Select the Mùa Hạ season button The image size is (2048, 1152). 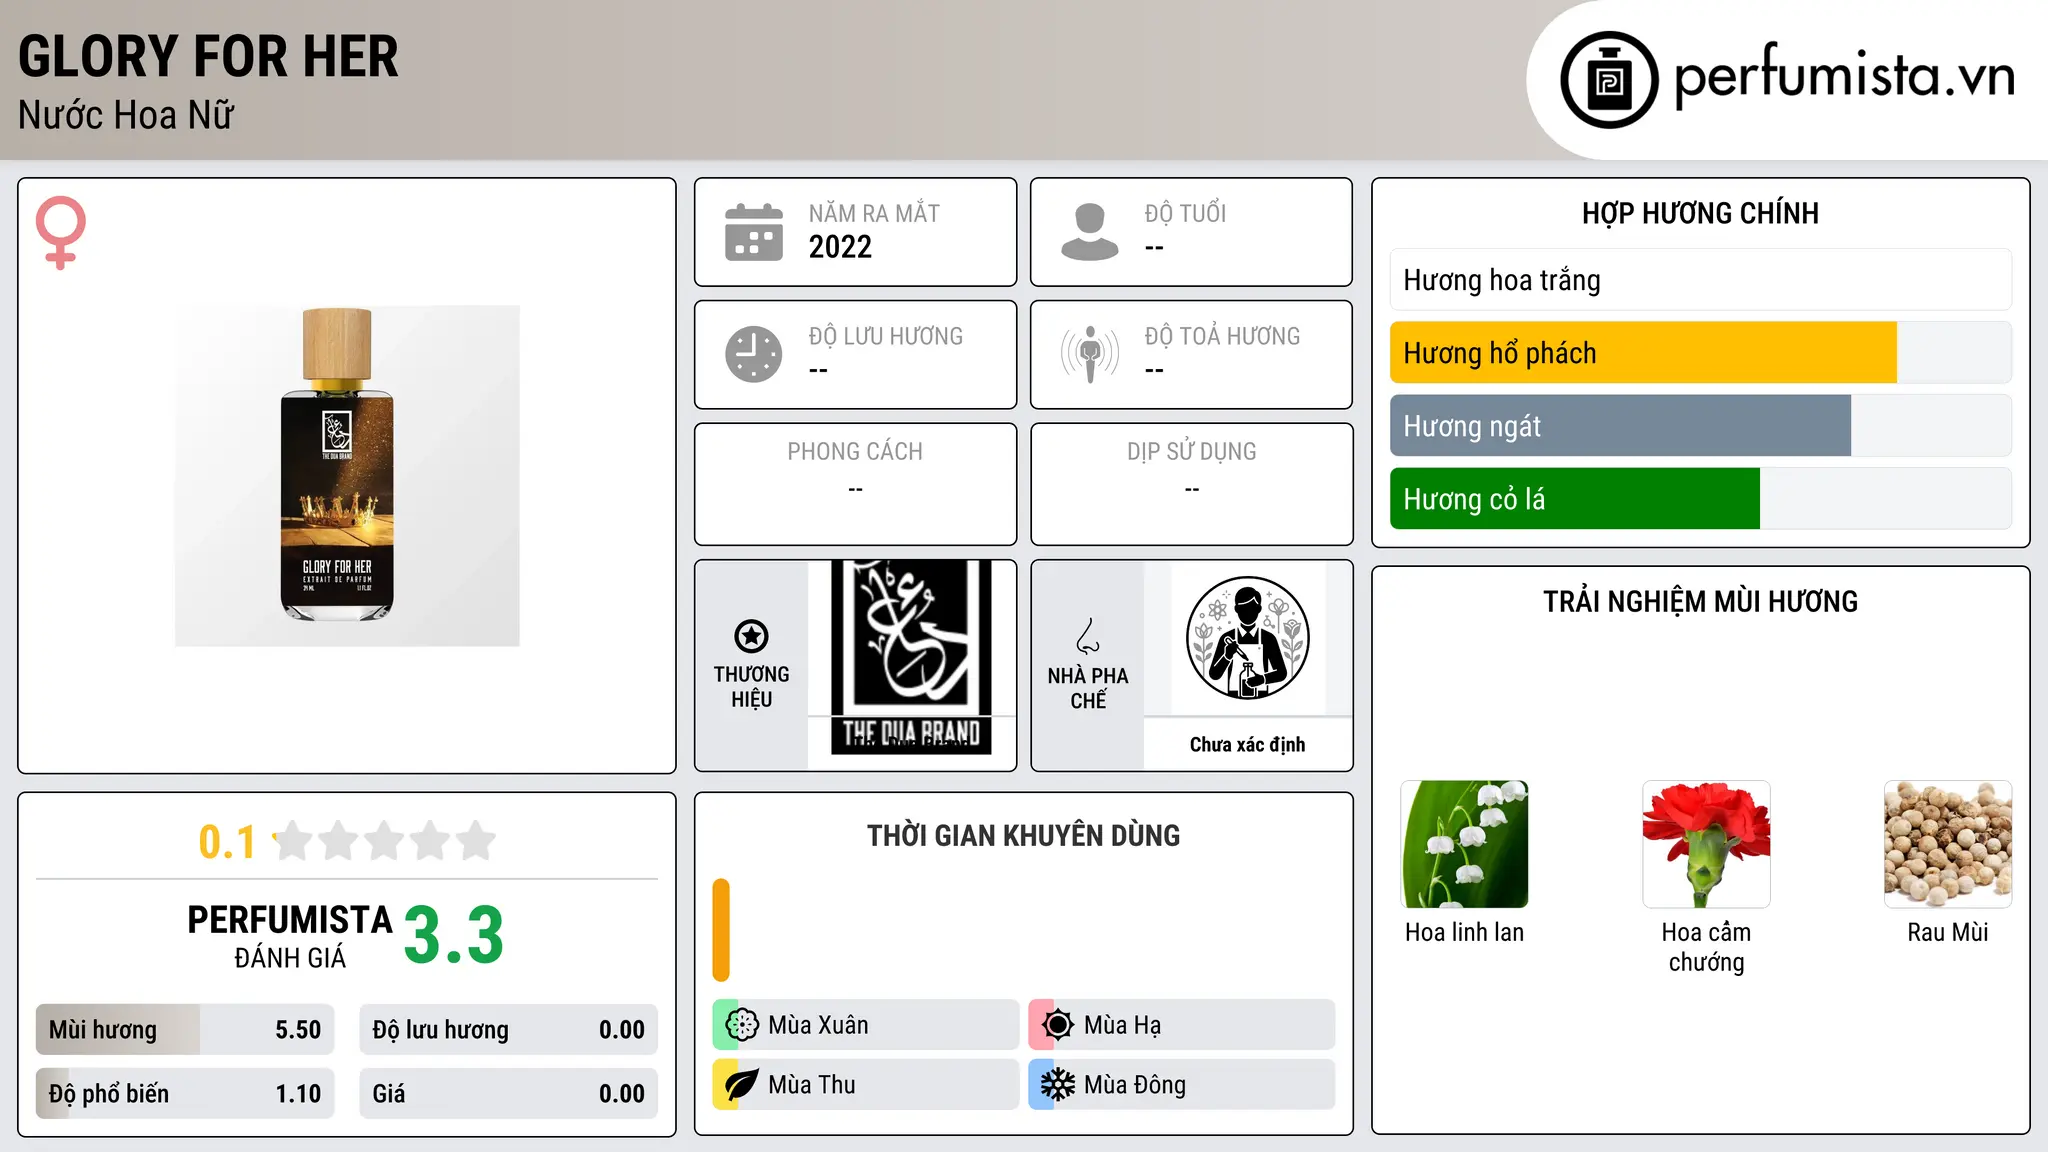click(1182, 1025)
